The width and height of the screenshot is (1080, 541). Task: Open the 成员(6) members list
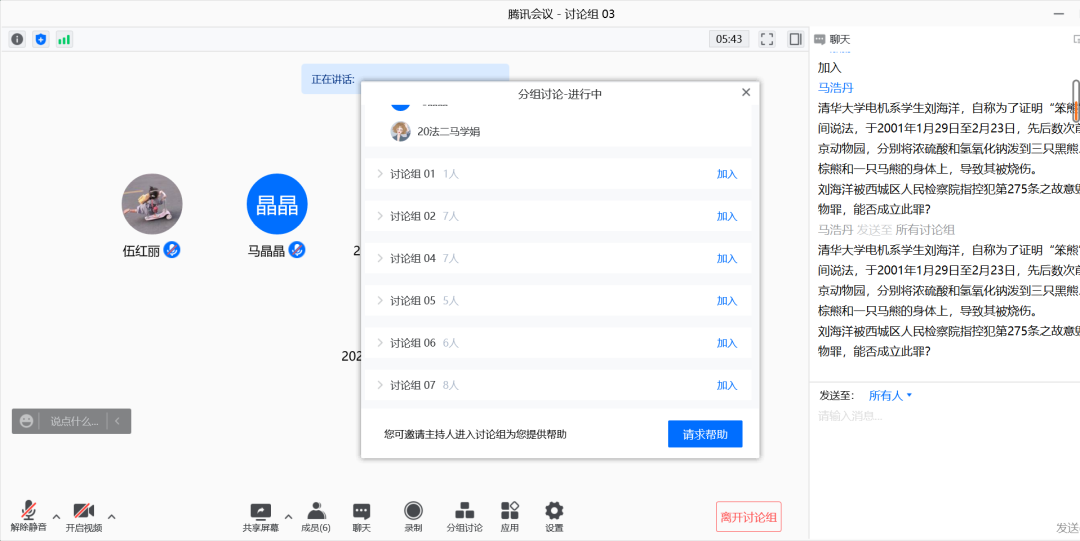[316, 516]
